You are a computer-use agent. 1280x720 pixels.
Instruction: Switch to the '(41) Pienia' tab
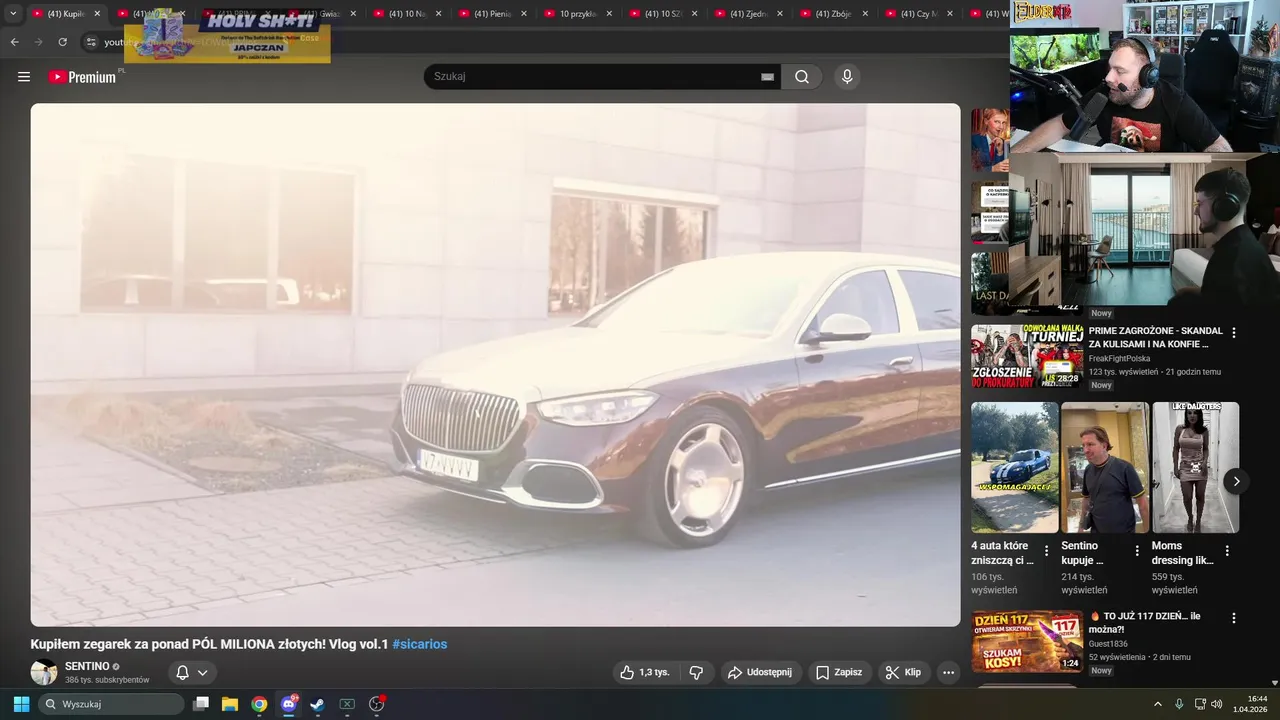[493, 14]
